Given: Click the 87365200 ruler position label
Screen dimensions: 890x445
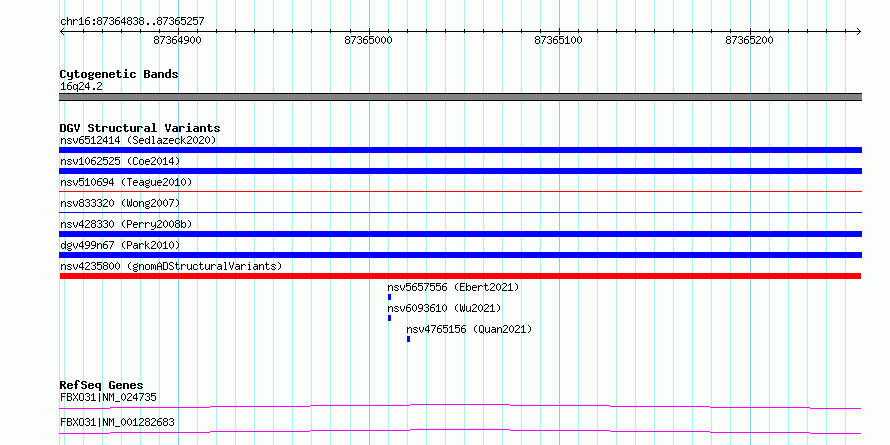Looking at the screenshot, I should click(749, 41).
